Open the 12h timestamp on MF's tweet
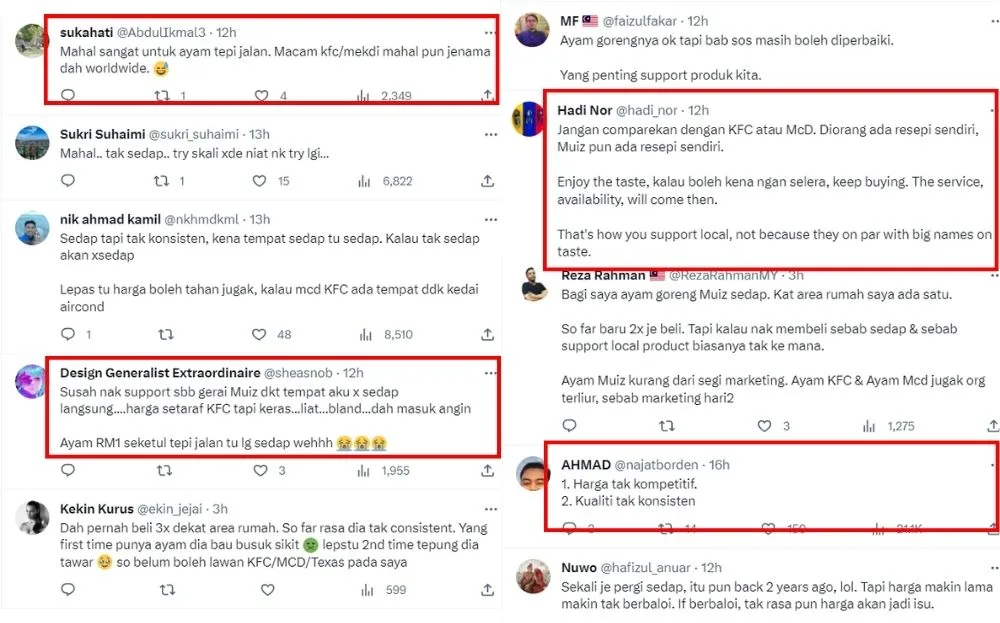 [x=696, y=20]
